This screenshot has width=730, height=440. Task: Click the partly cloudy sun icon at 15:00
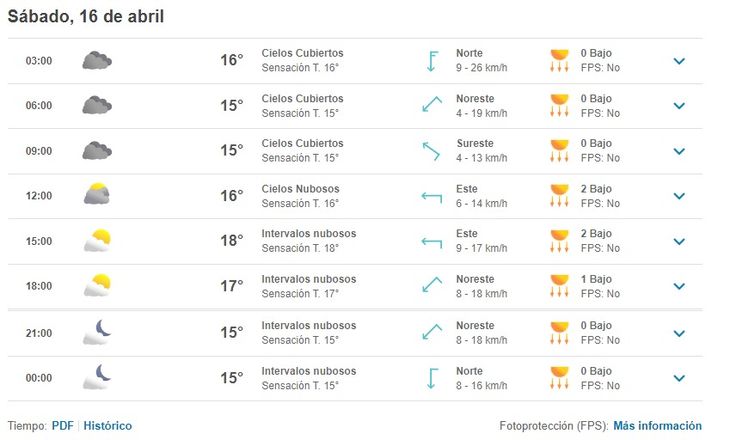click(x=96, y=241)
